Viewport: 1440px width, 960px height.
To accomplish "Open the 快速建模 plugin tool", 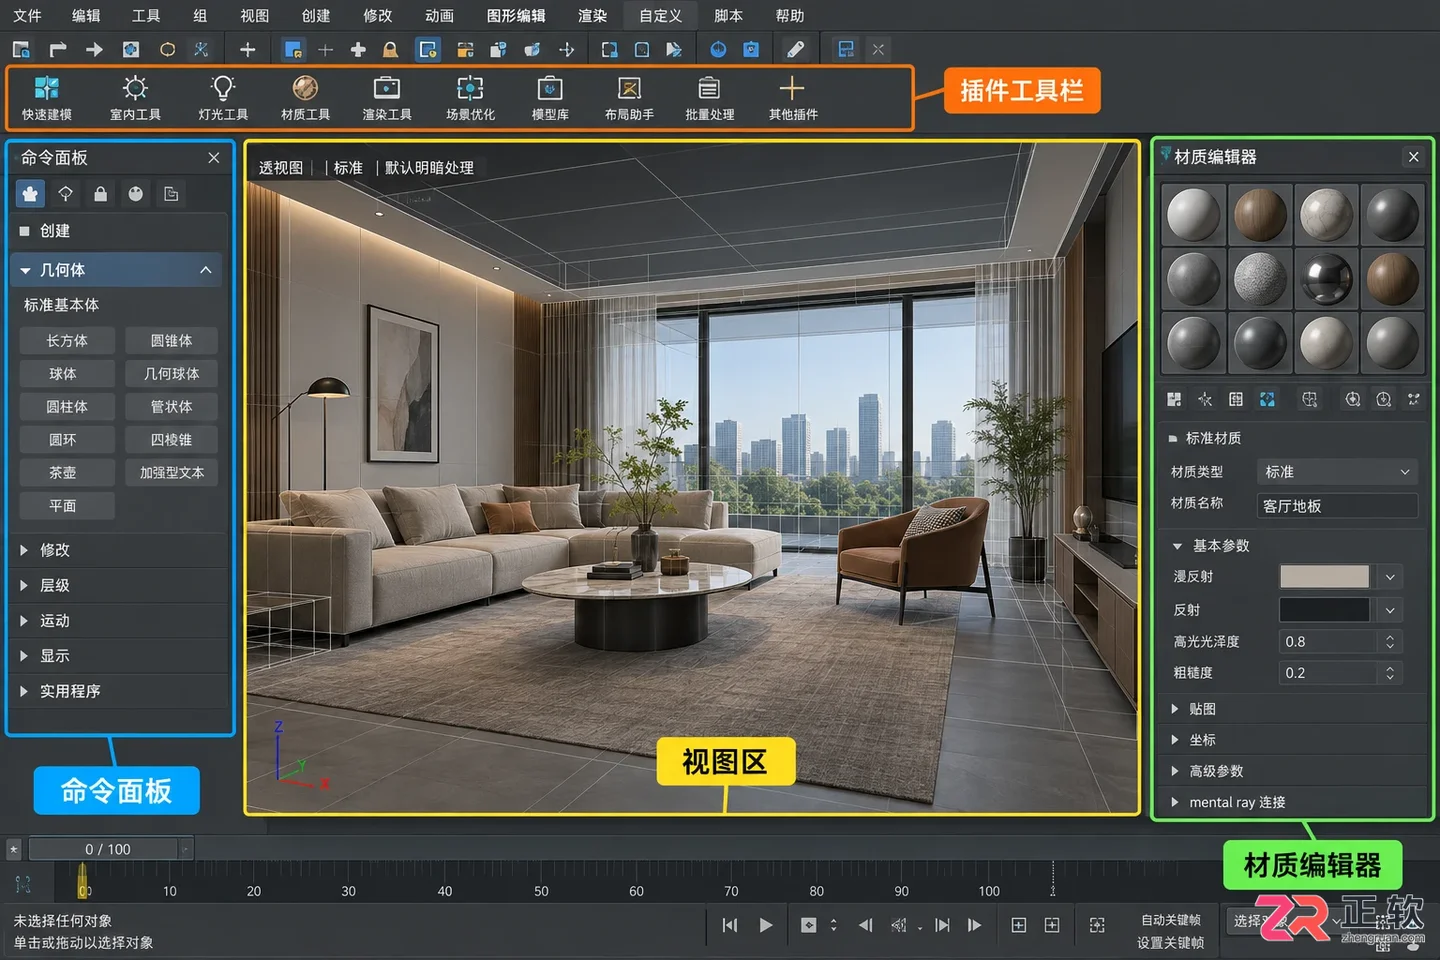I will click(x=47, y=98).
